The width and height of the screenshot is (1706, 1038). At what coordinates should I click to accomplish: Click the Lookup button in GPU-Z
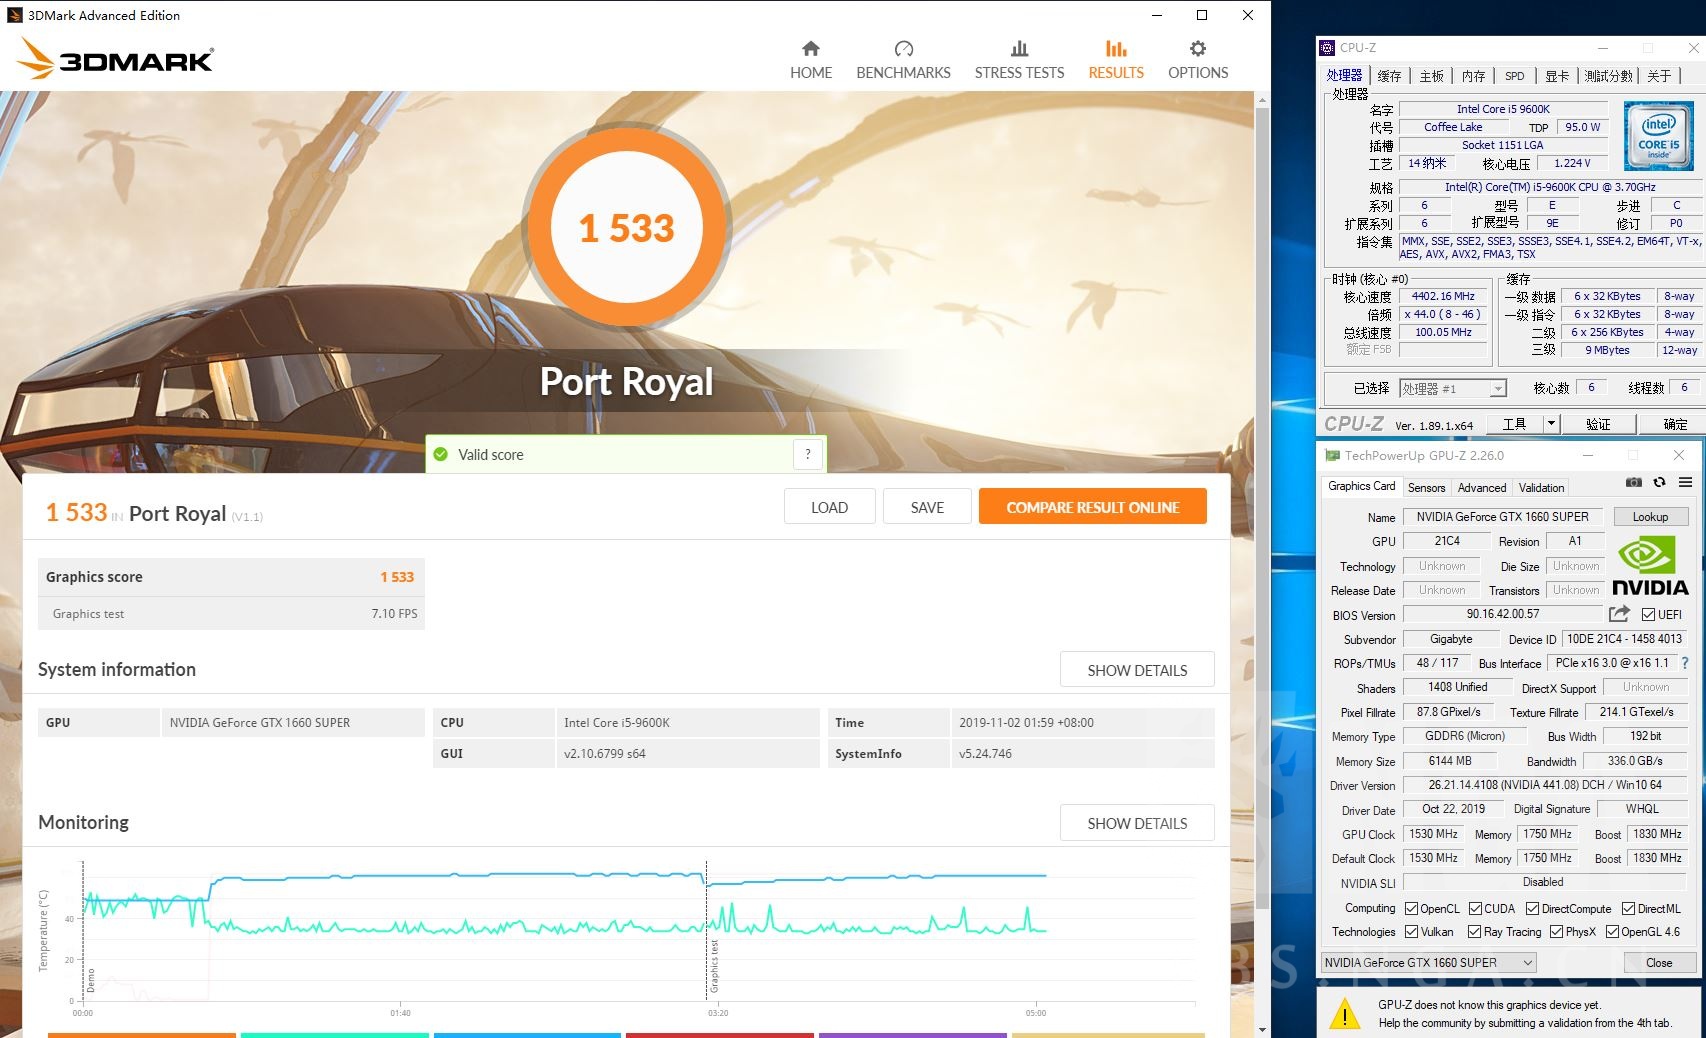(1650, 517)
